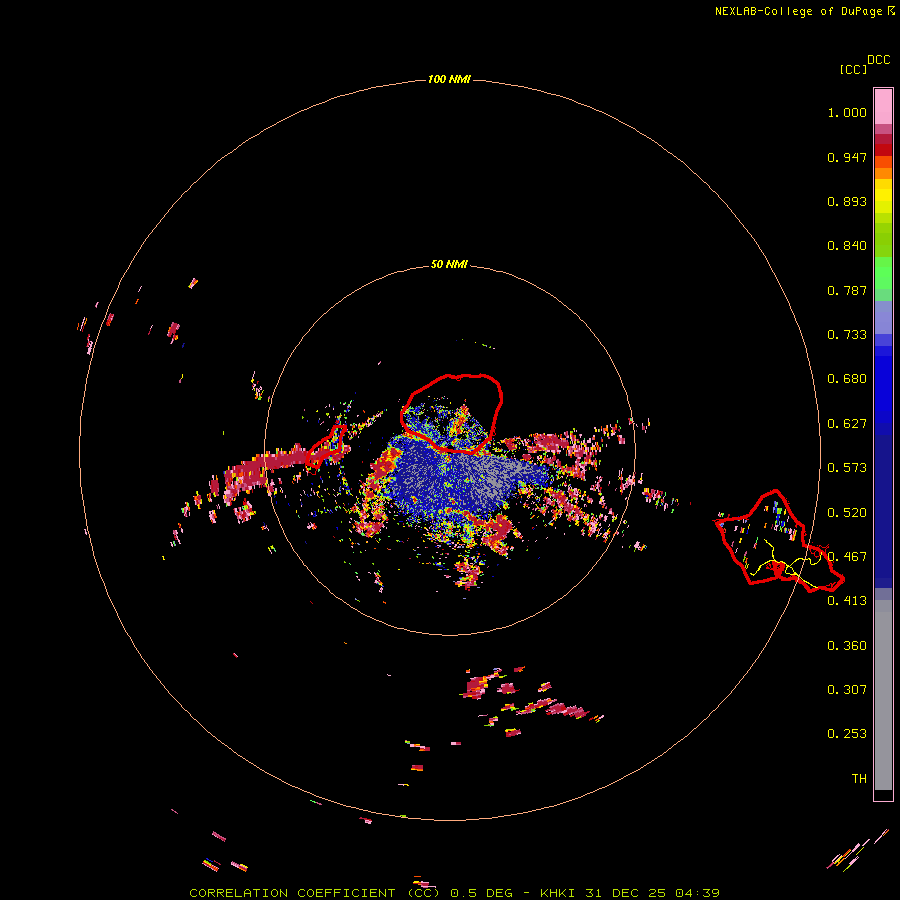Select the 0.680 scale value
Screen dimensions: 900x900
tap(847, 379)
